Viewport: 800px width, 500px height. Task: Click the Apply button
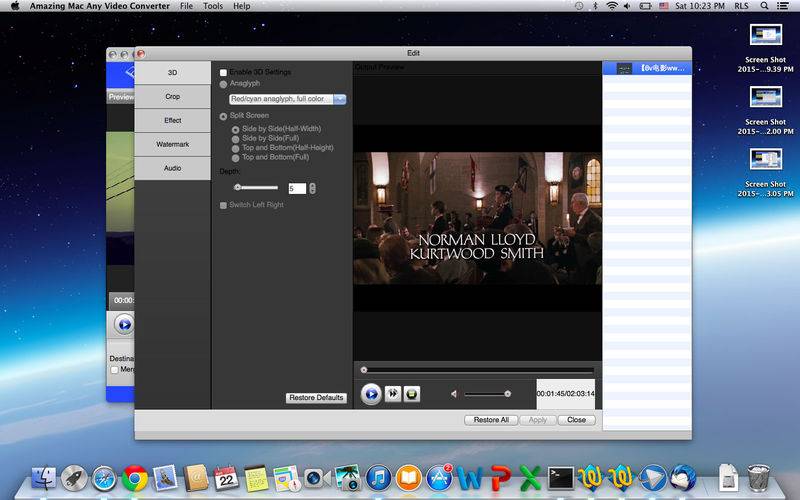click(x=538, y=420)
